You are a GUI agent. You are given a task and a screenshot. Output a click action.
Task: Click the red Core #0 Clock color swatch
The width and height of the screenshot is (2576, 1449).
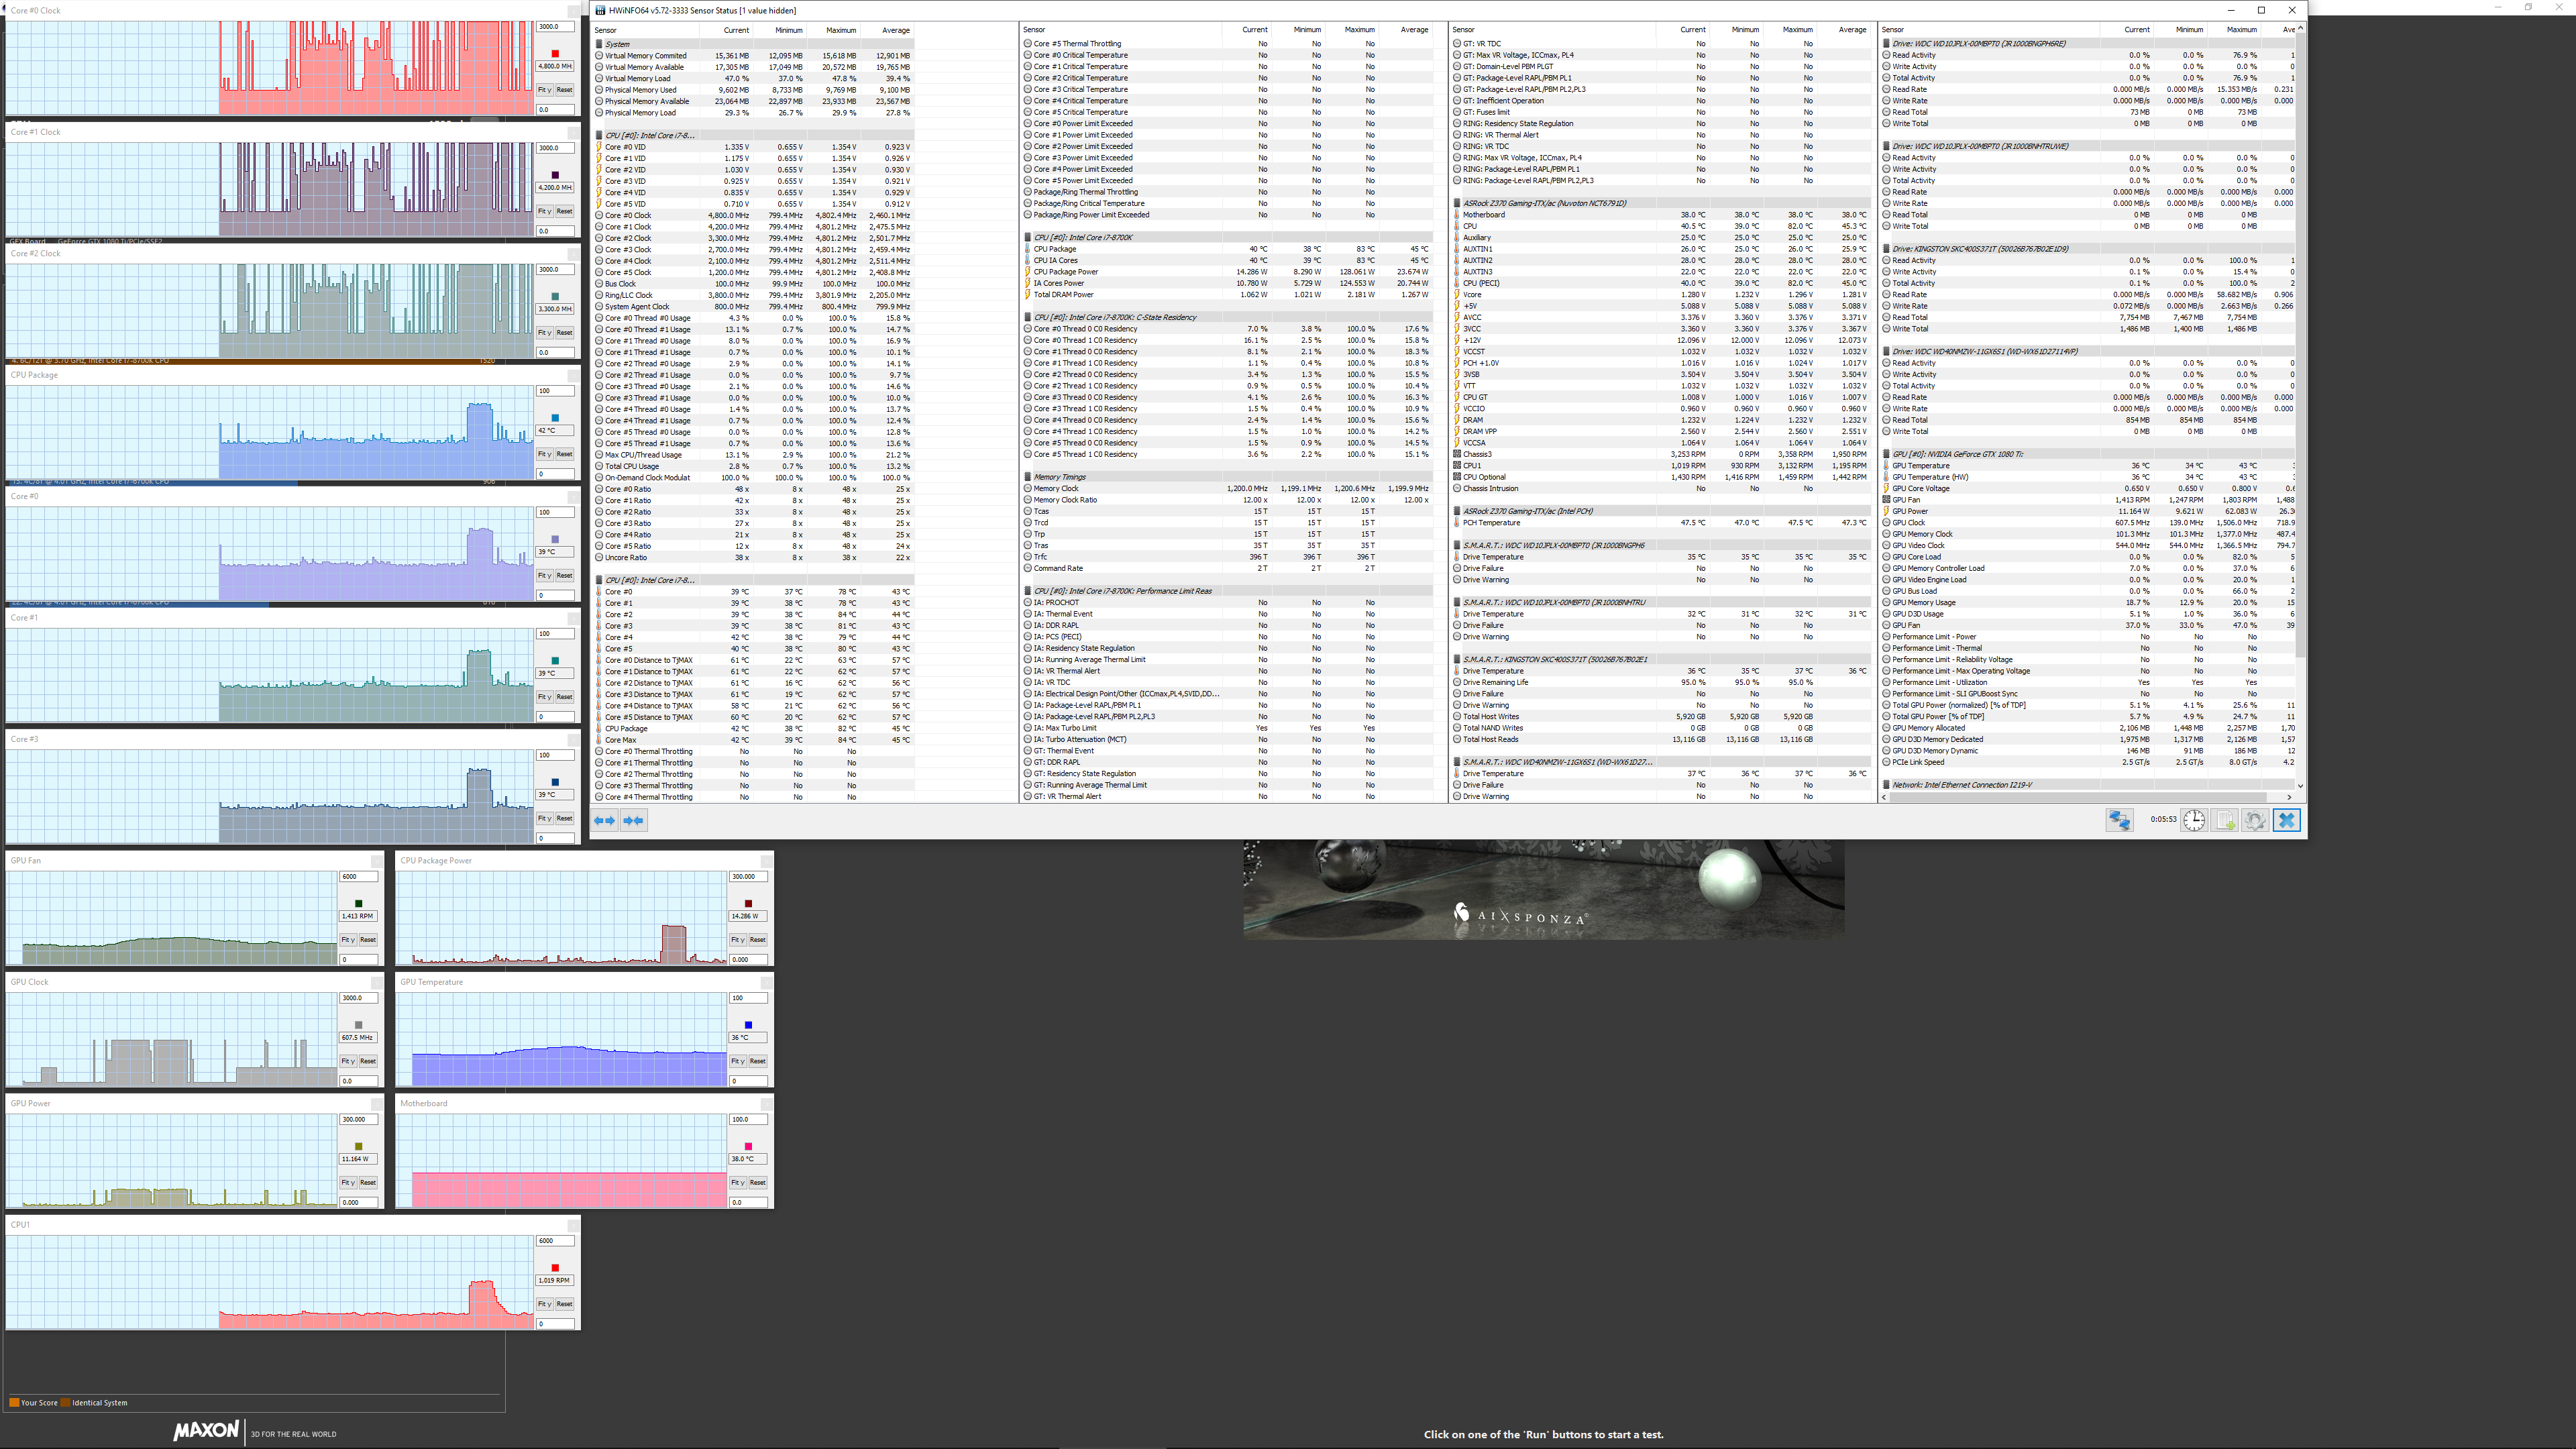pos(555,54)
